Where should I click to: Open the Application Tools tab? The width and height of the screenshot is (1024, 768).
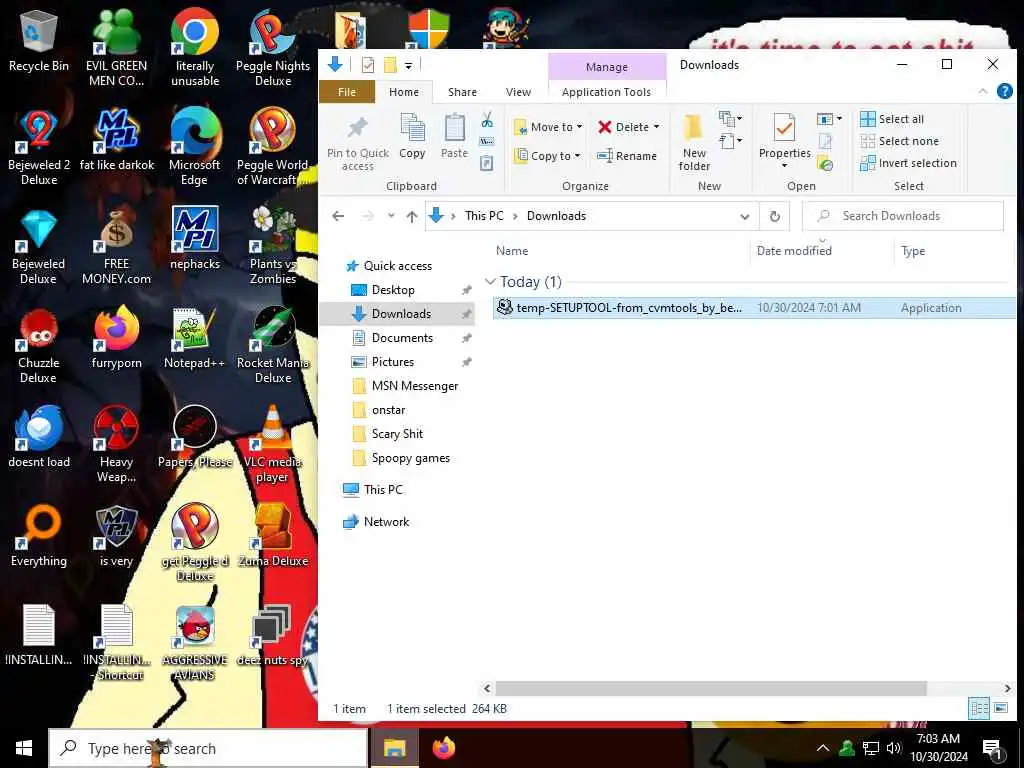click(x=607, y=92)
